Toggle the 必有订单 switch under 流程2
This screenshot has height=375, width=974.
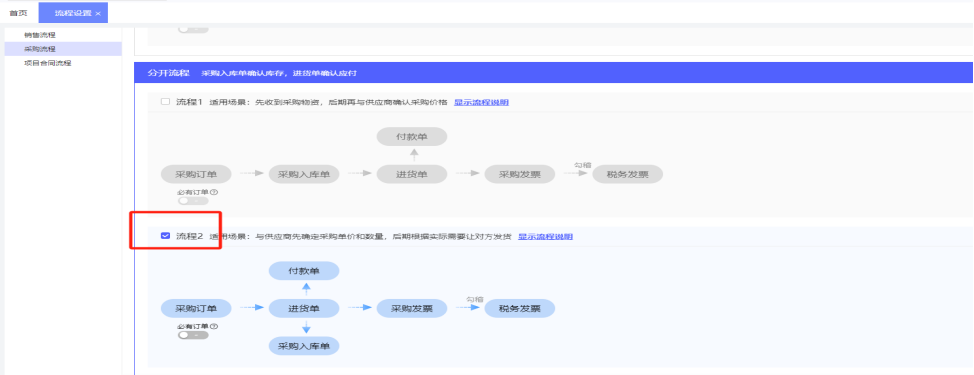pyautogui.click(x=193, y=335)
